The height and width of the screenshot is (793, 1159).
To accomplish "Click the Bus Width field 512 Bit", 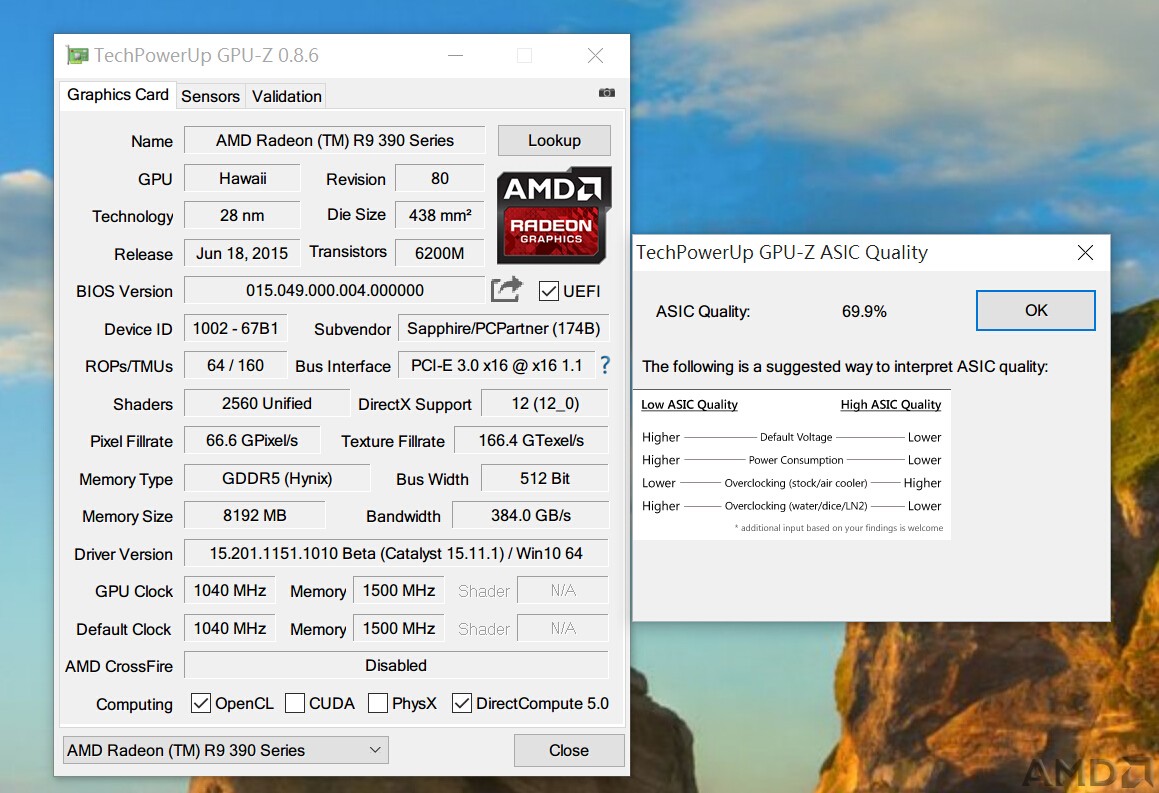I will tap(545, 478).
